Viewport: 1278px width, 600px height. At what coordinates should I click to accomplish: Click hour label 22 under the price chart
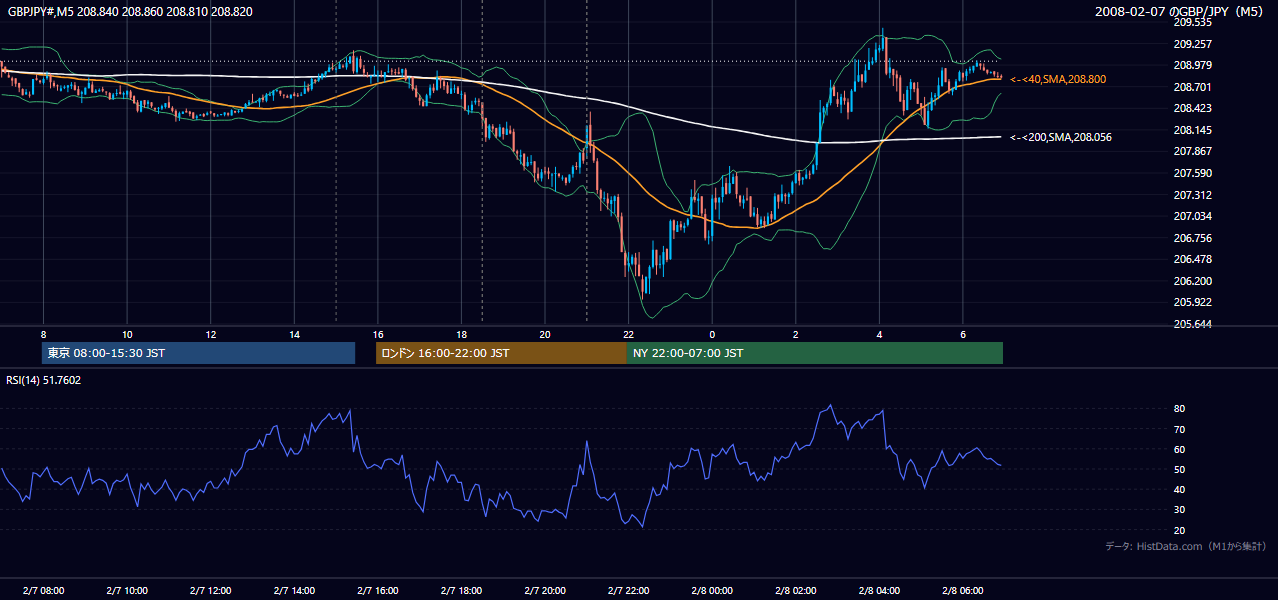click(x=628, y=334)
